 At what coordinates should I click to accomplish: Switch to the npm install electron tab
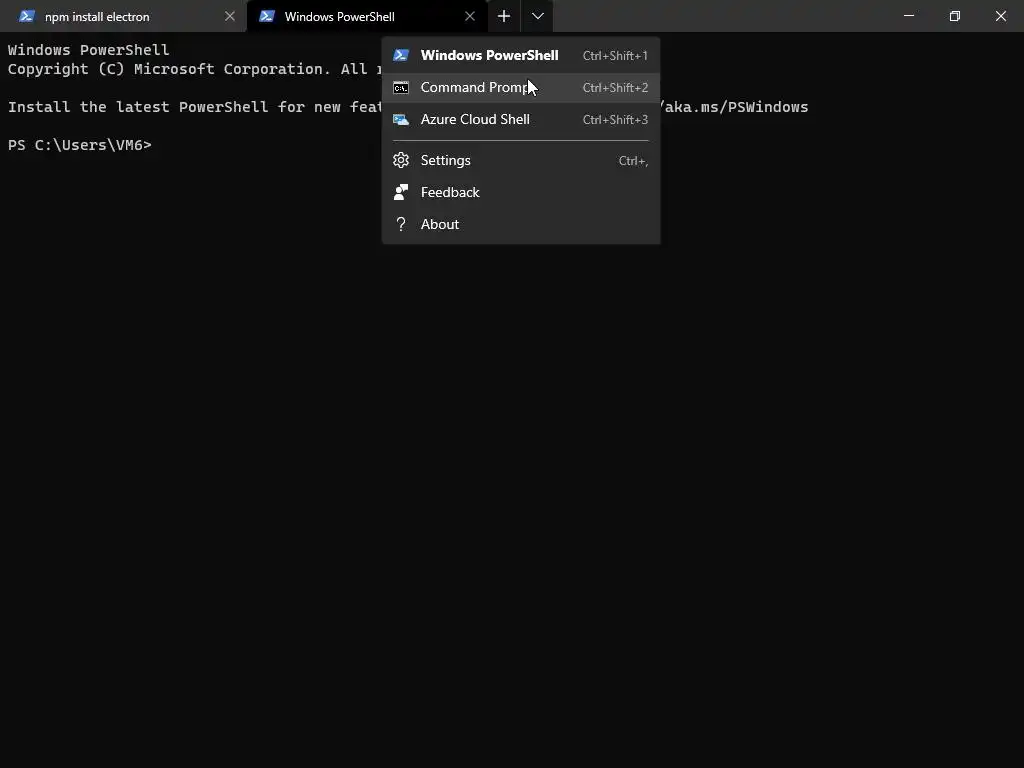click(123, 16)
